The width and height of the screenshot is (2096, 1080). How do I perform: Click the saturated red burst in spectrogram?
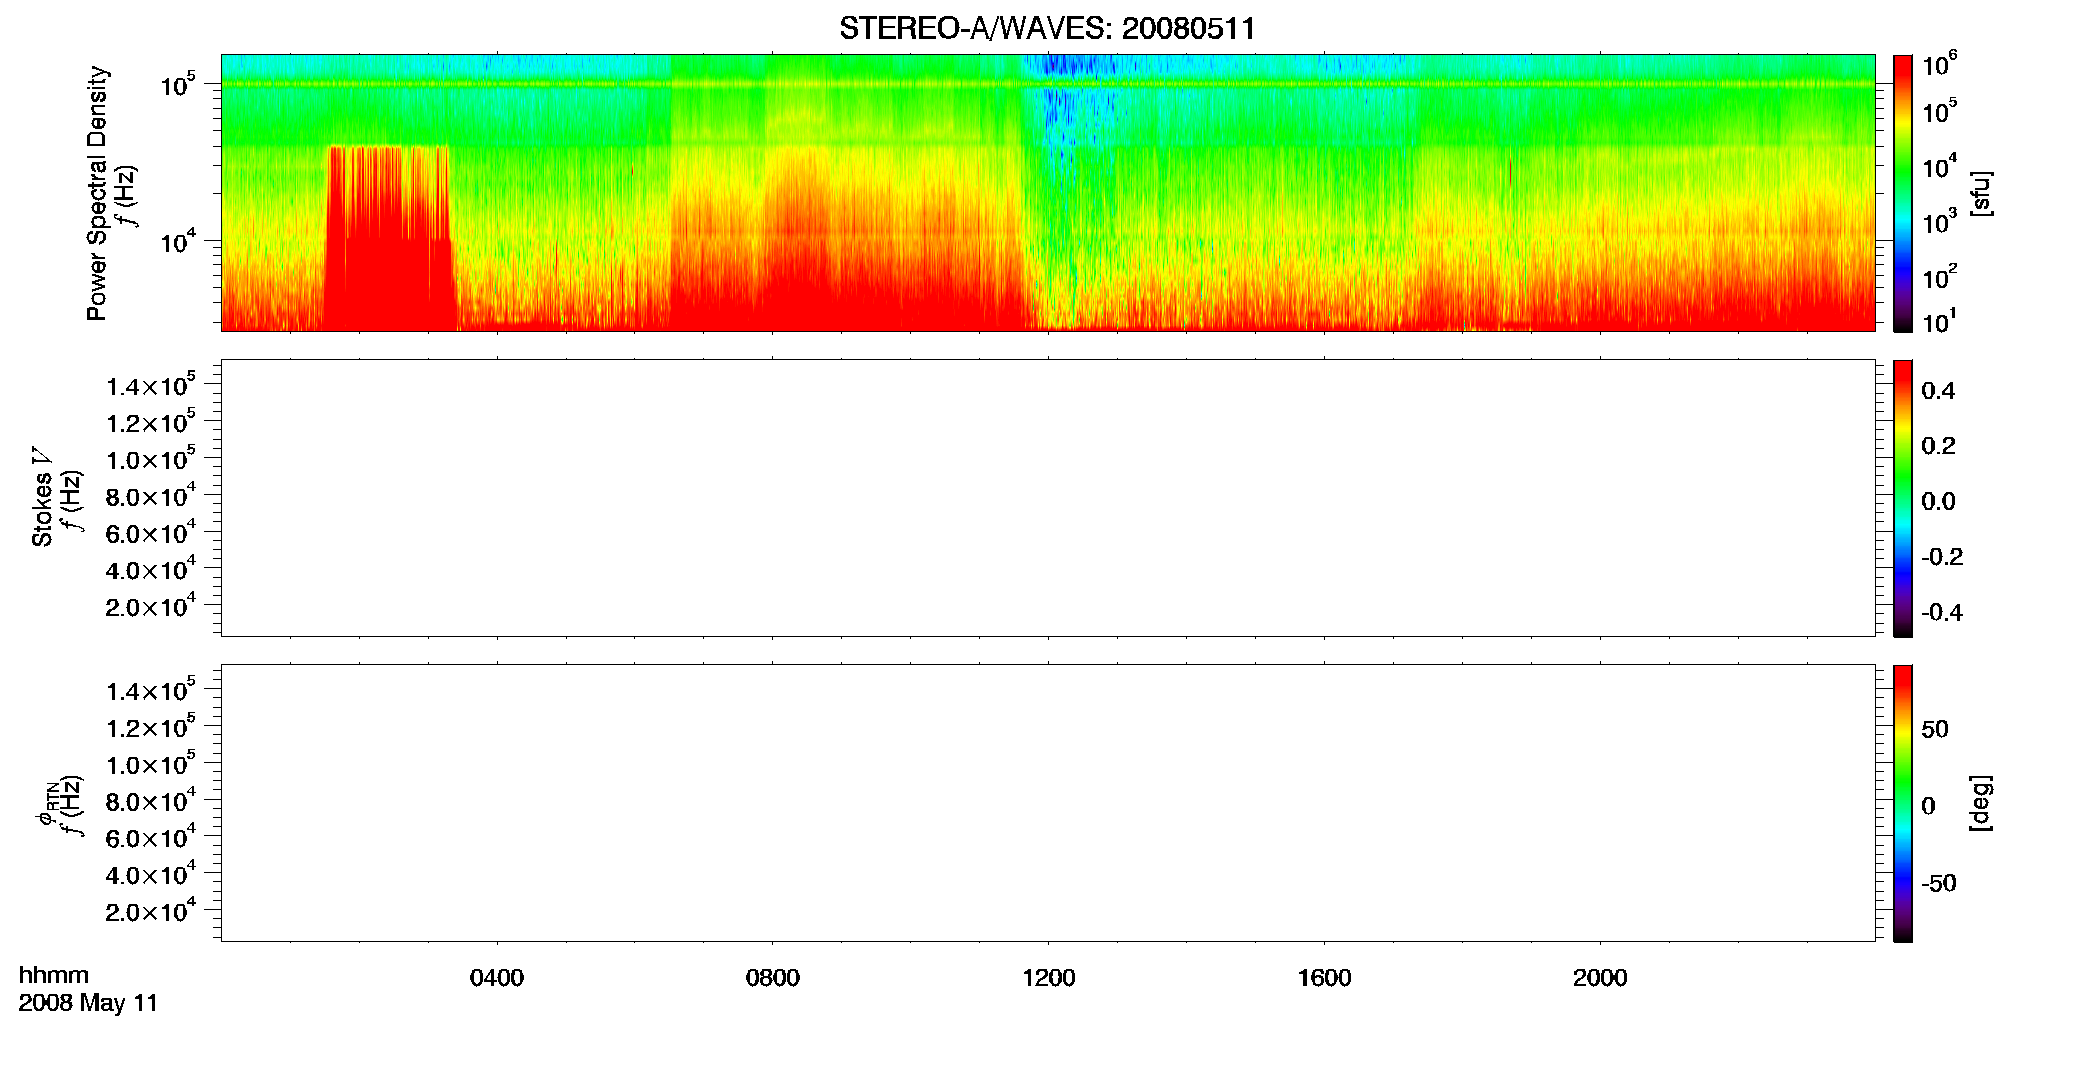[x=388, y=240]
